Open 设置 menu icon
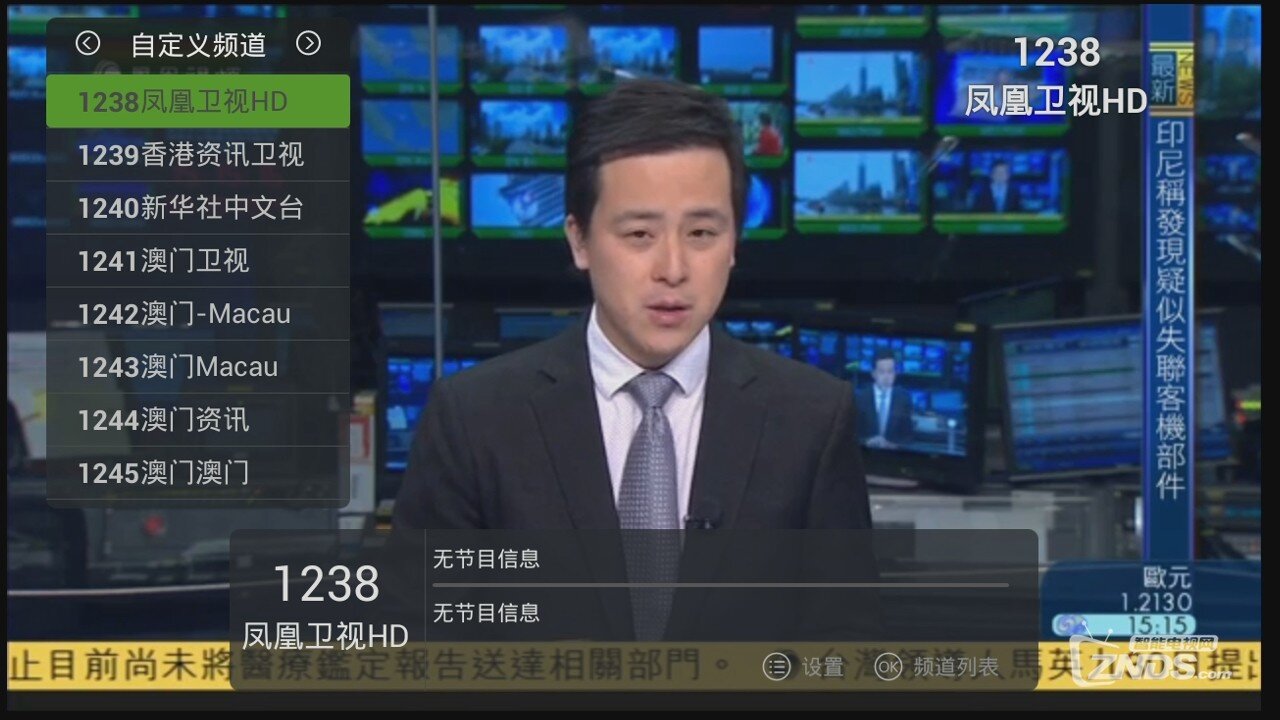This screenshot has height=720, width=1280. click(777, 666)
